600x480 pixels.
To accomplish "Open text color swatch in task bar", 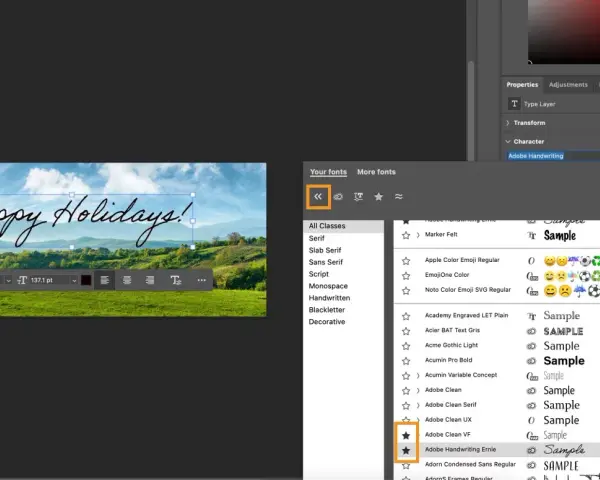I will click(x=86, y=280).
